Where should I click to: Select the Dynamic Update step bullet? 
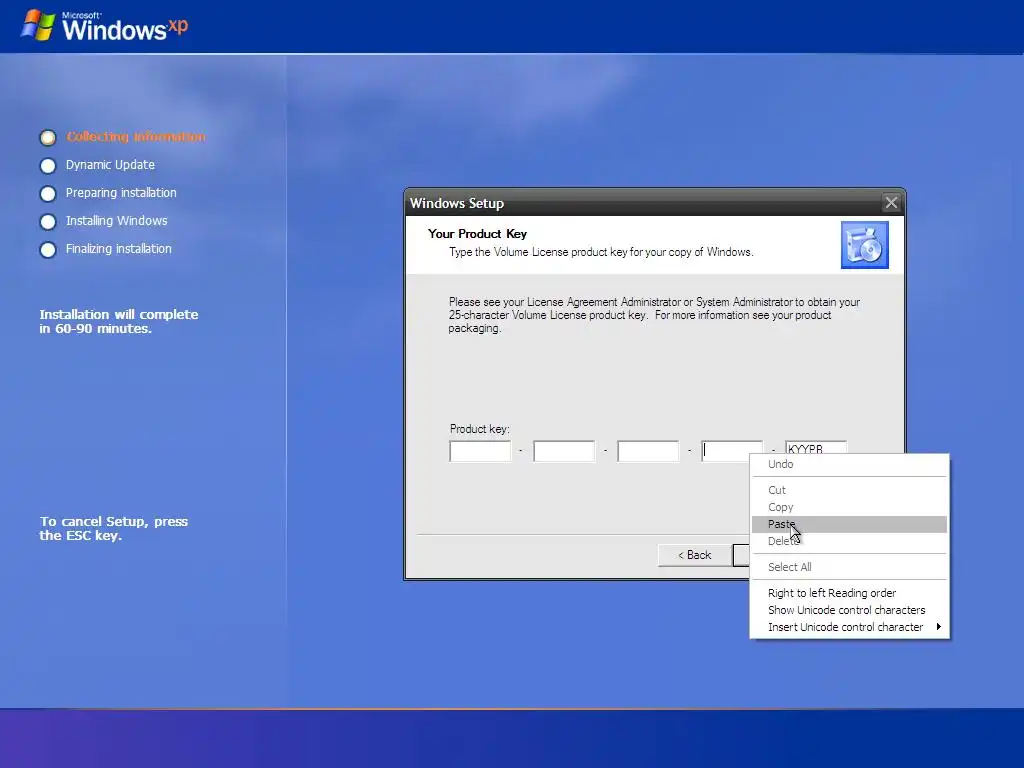[48, 166]
